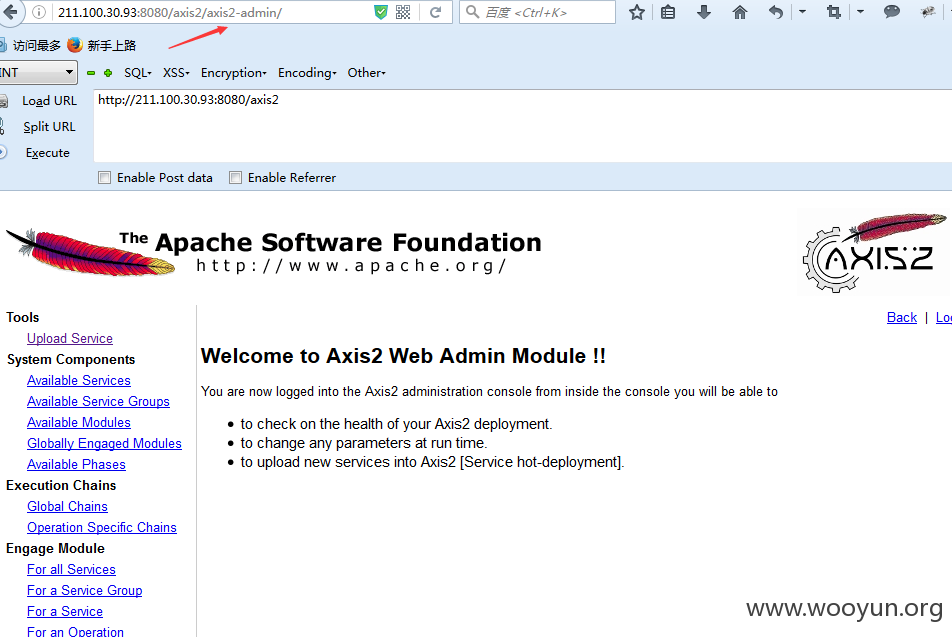Open For a Service Group link
This screenshot has height=637, width=952.
point(84,591)
